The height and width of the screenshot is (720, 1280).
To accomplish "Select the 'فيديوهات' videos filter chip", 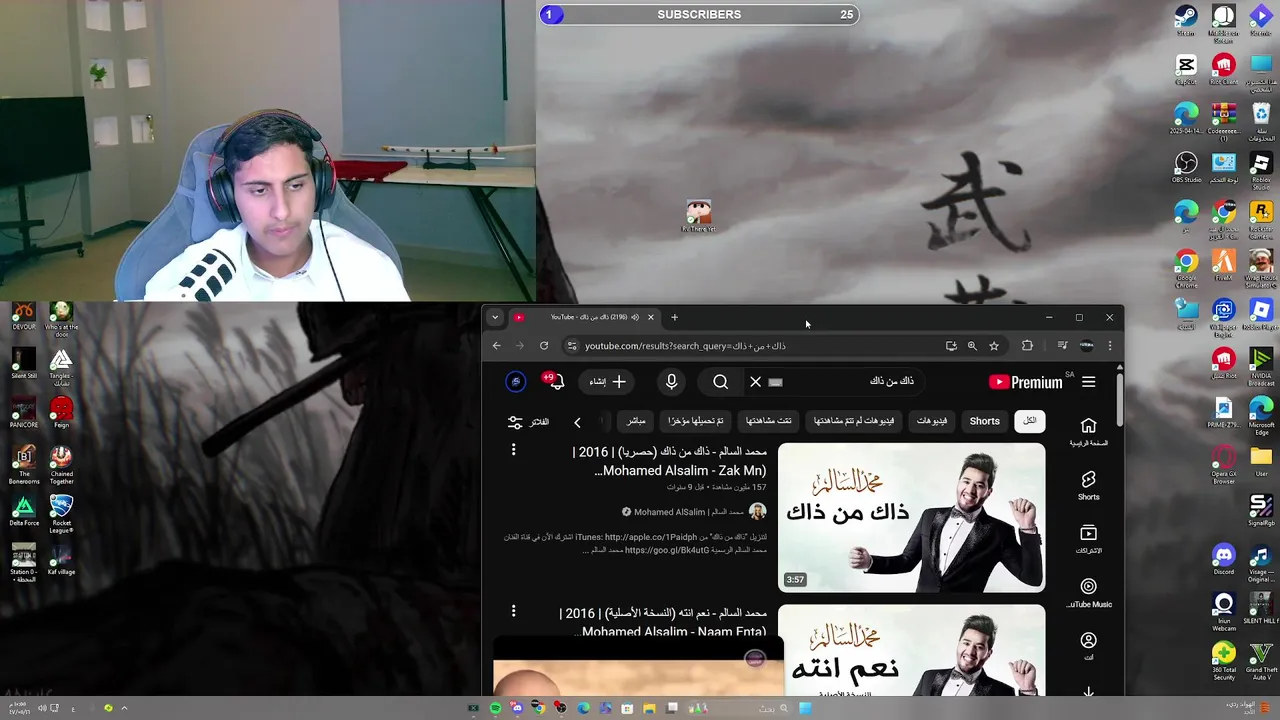I will click(932, 421).
